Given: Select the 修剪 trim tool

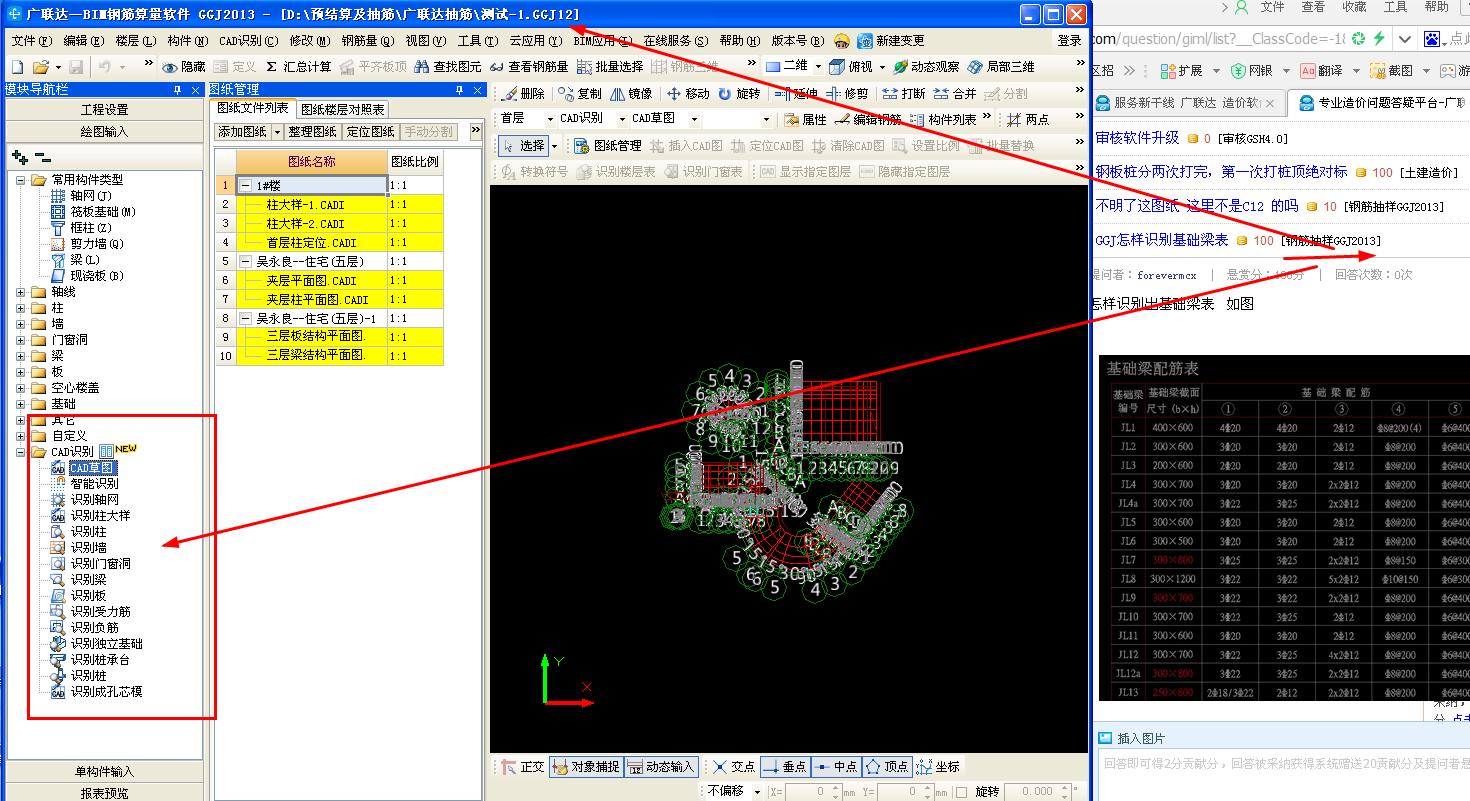Looking at the screenshot, I should [x=847, y=93].
